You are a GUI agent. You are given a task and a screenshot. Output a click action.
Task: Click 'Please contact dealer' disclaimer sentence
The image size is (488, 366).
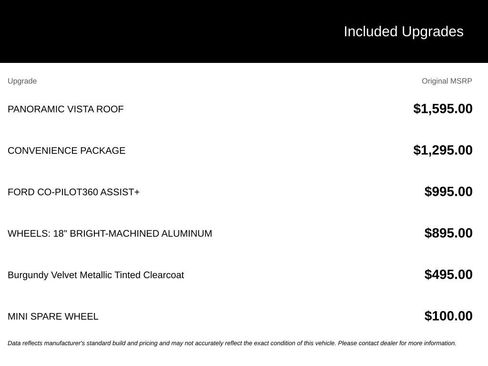click(397, 343)
